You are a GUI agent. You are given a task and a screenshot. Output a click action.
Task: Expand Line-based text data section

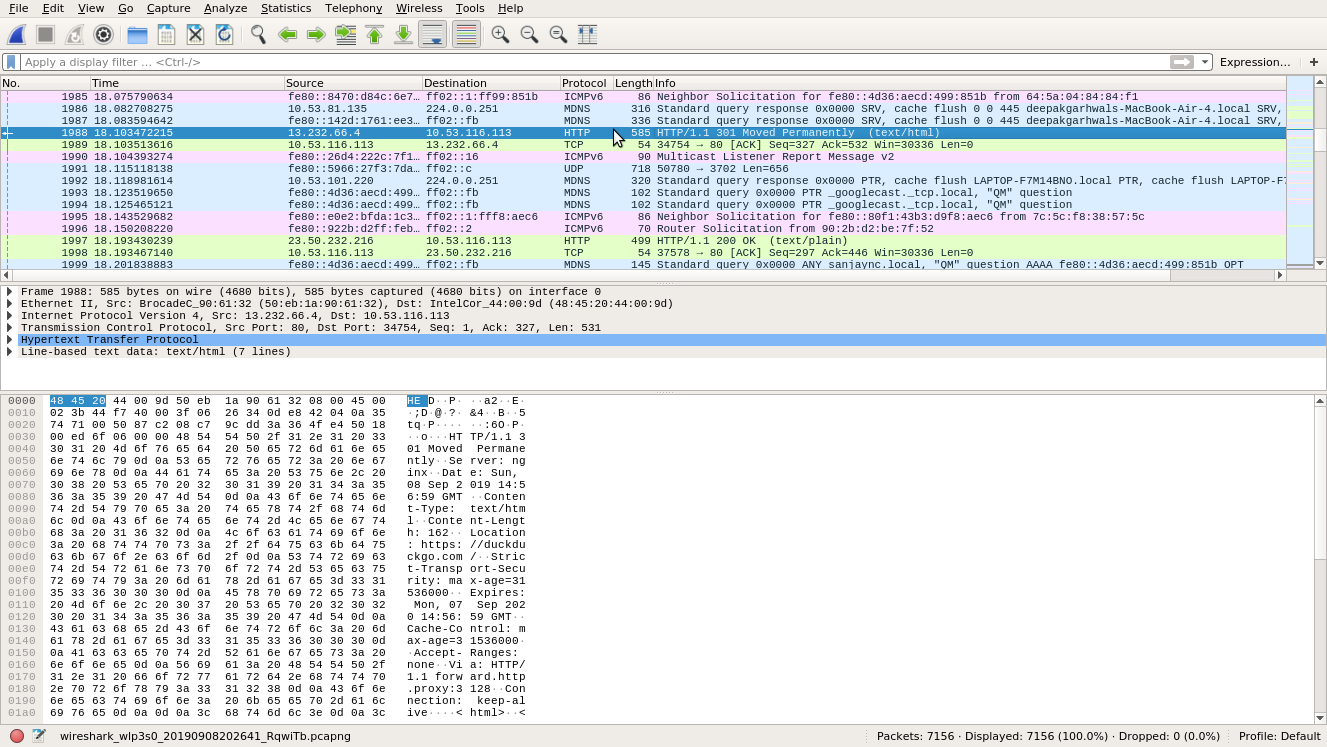pos(9,352)
